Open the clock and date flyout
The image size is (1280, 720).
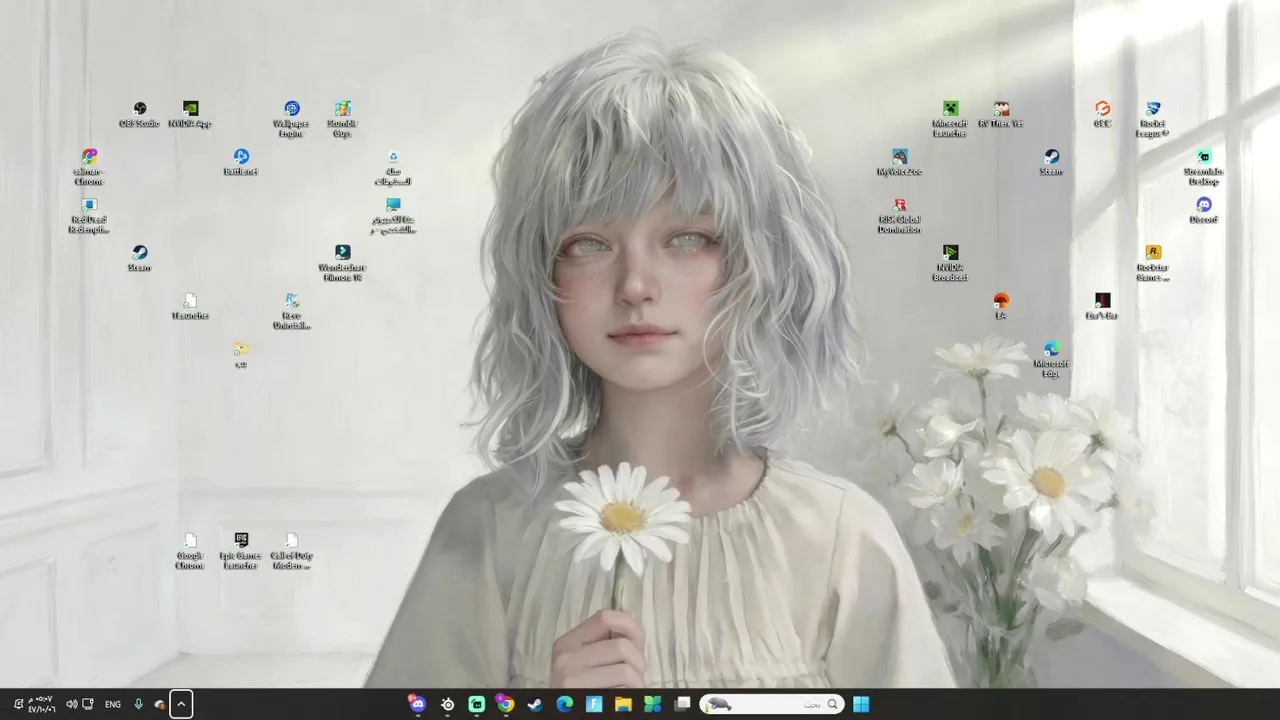(41, 704)
